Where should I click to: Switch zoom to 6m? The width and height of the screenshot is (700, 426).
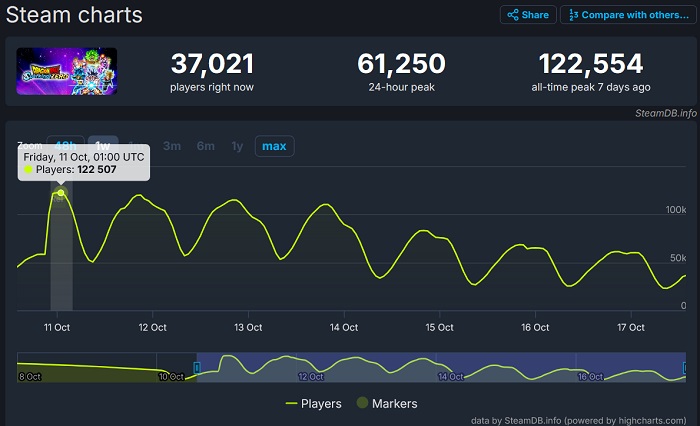pyautogui.click(x=206, y=146)
